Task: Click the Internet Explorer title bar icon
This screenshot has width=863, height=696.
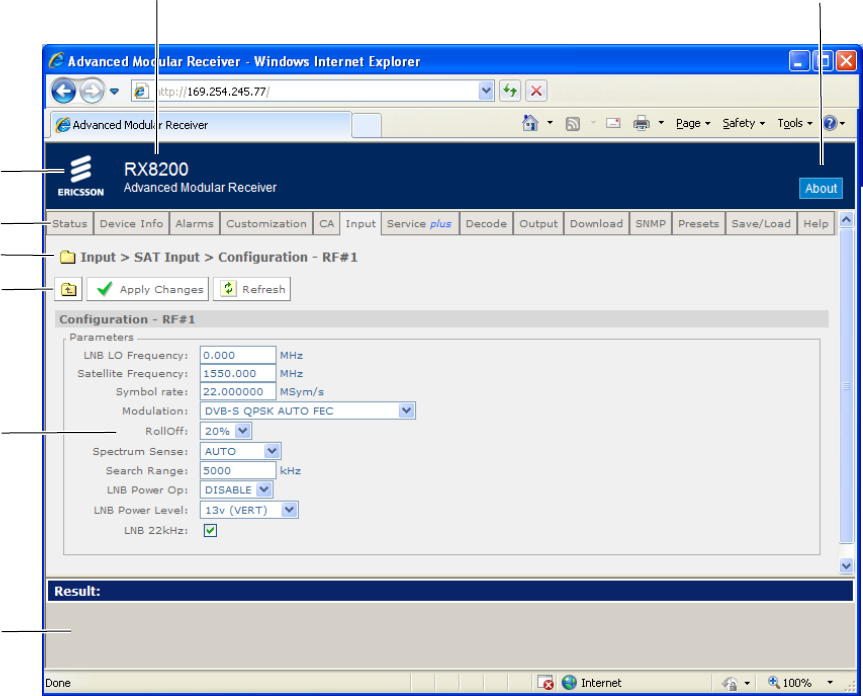Action: (x=56, y=61)
